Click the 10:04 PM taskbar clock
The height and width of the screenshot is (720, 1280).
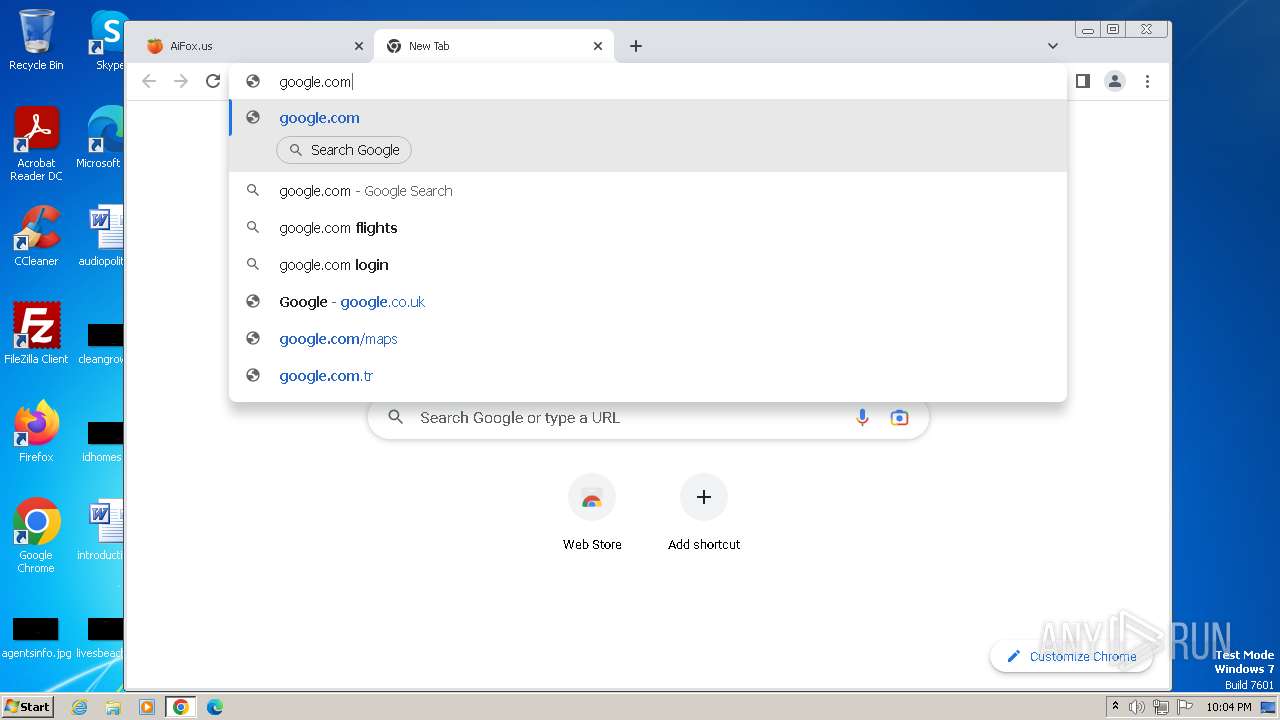coord(1229,707)
